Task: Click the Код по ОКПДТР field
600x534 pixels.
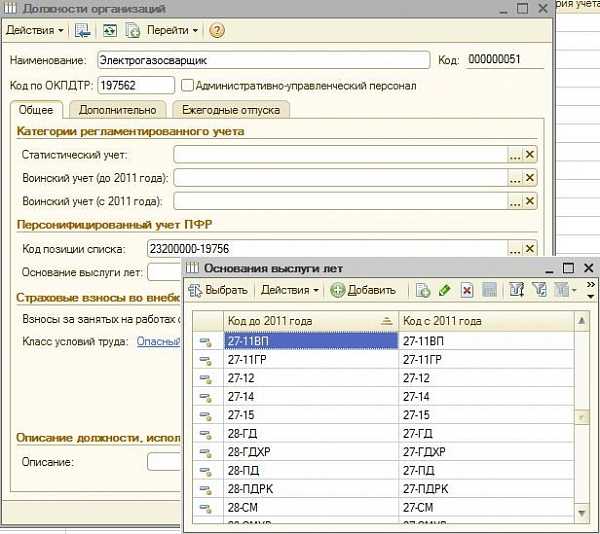Action: pyautogui.click(x=136, y=85)
